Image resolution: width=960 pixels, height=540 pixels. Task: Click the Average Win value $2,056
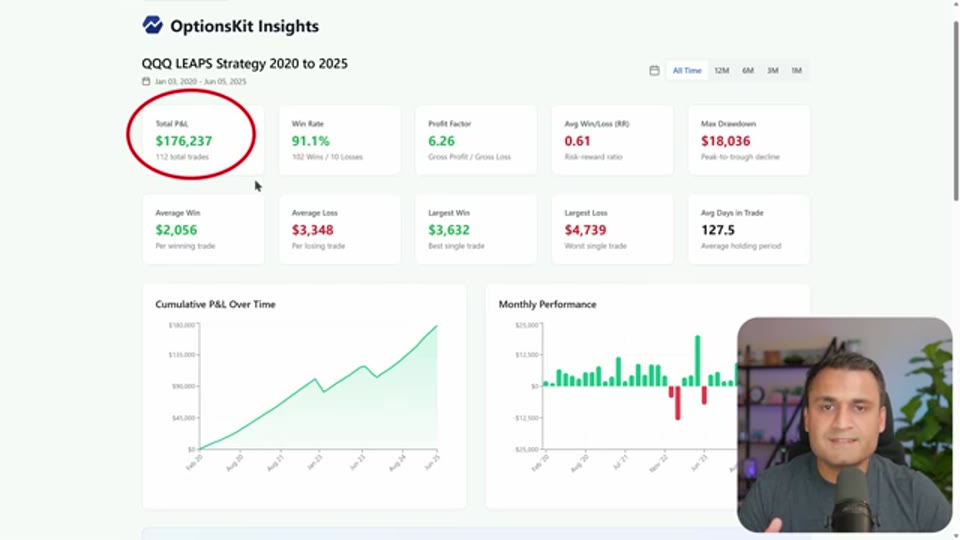click(x=176, y=230)
